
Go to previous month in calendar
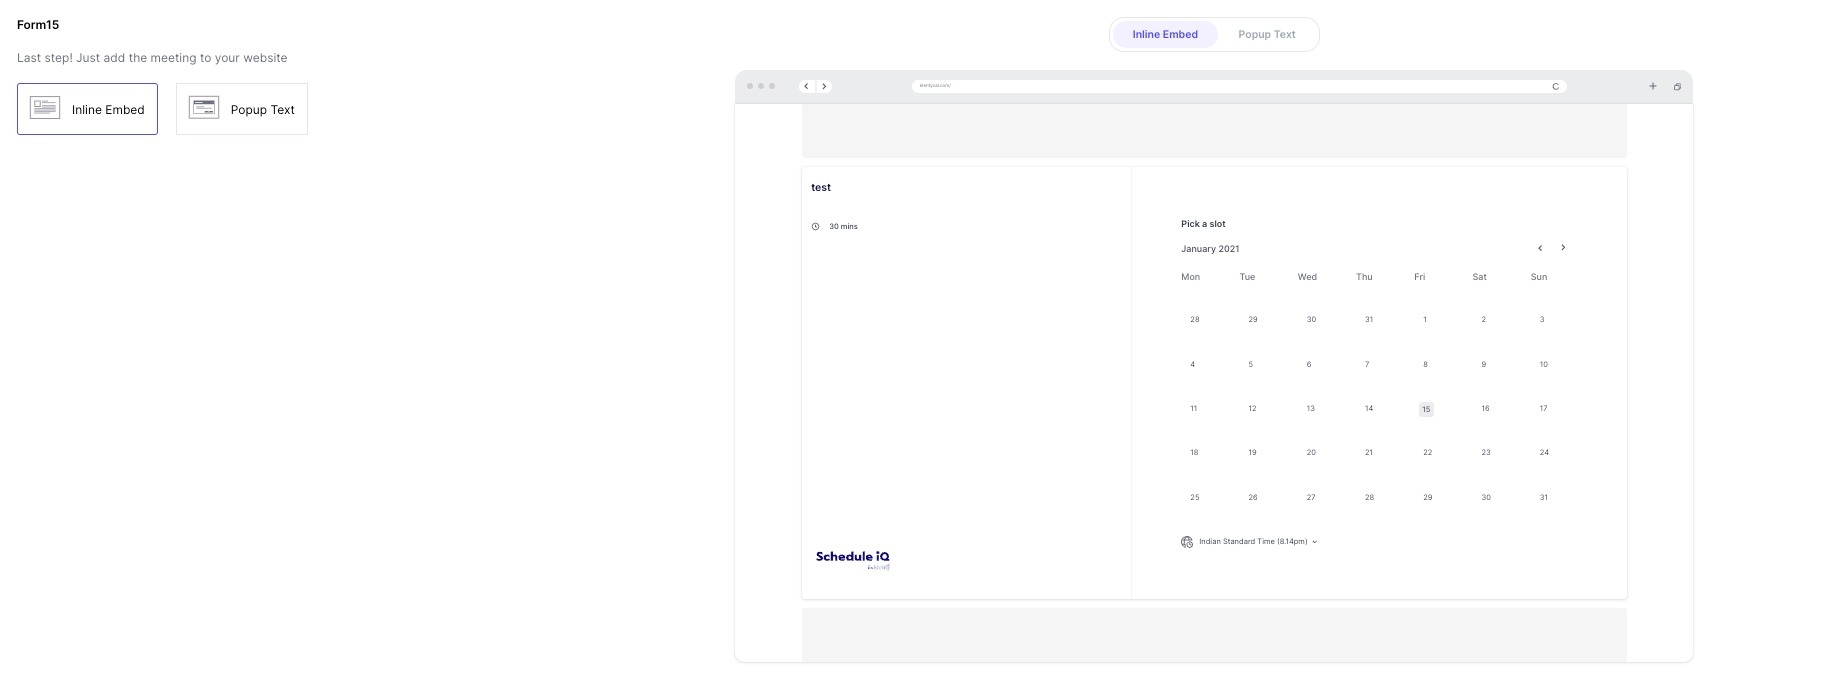click(1540, 248)
